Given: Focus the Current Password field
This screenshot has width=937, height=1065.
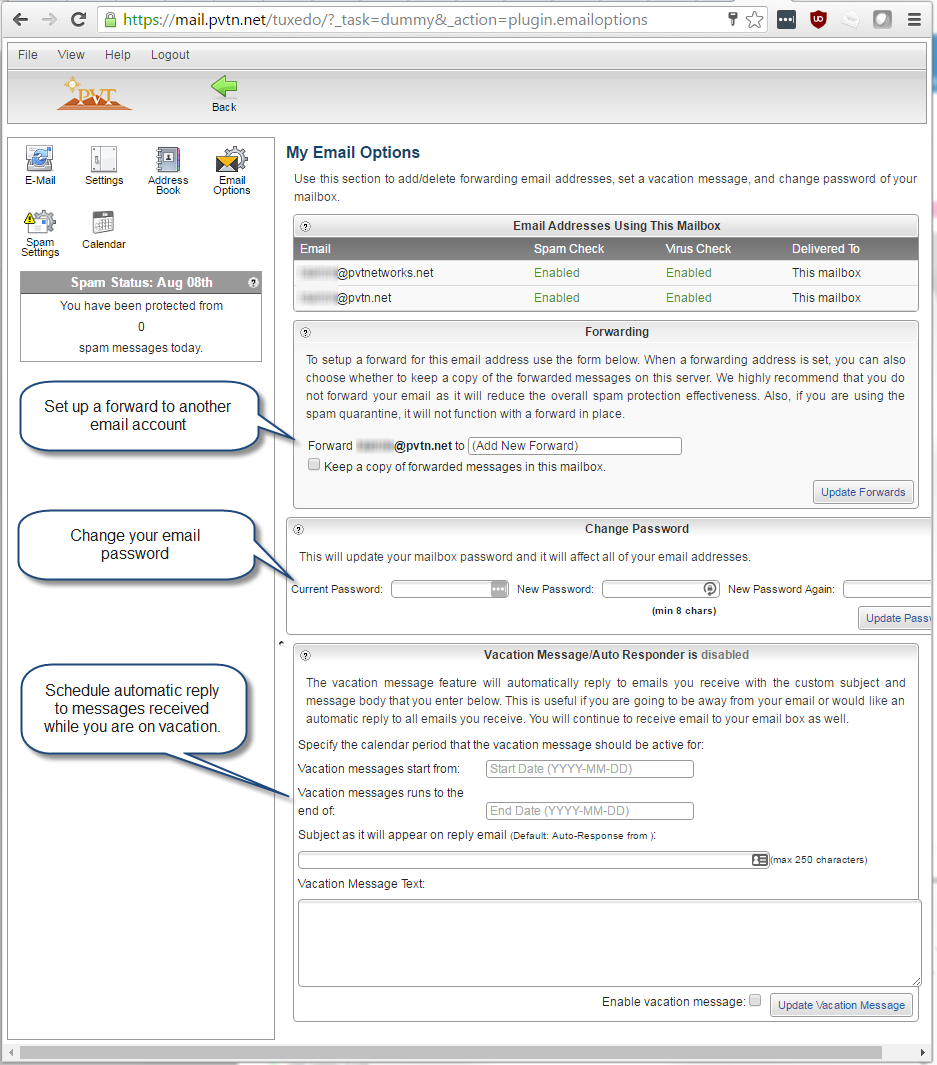Looking at the screenshot, I should 449,589.
